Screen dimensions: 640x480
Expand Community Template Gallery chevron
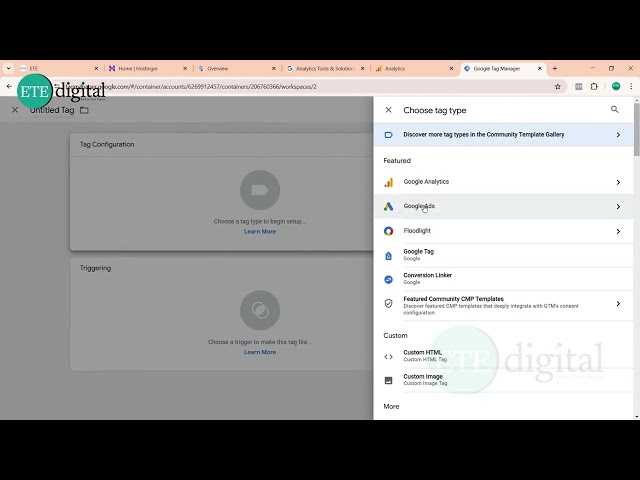pyautogui.click(x=618, y=135)
